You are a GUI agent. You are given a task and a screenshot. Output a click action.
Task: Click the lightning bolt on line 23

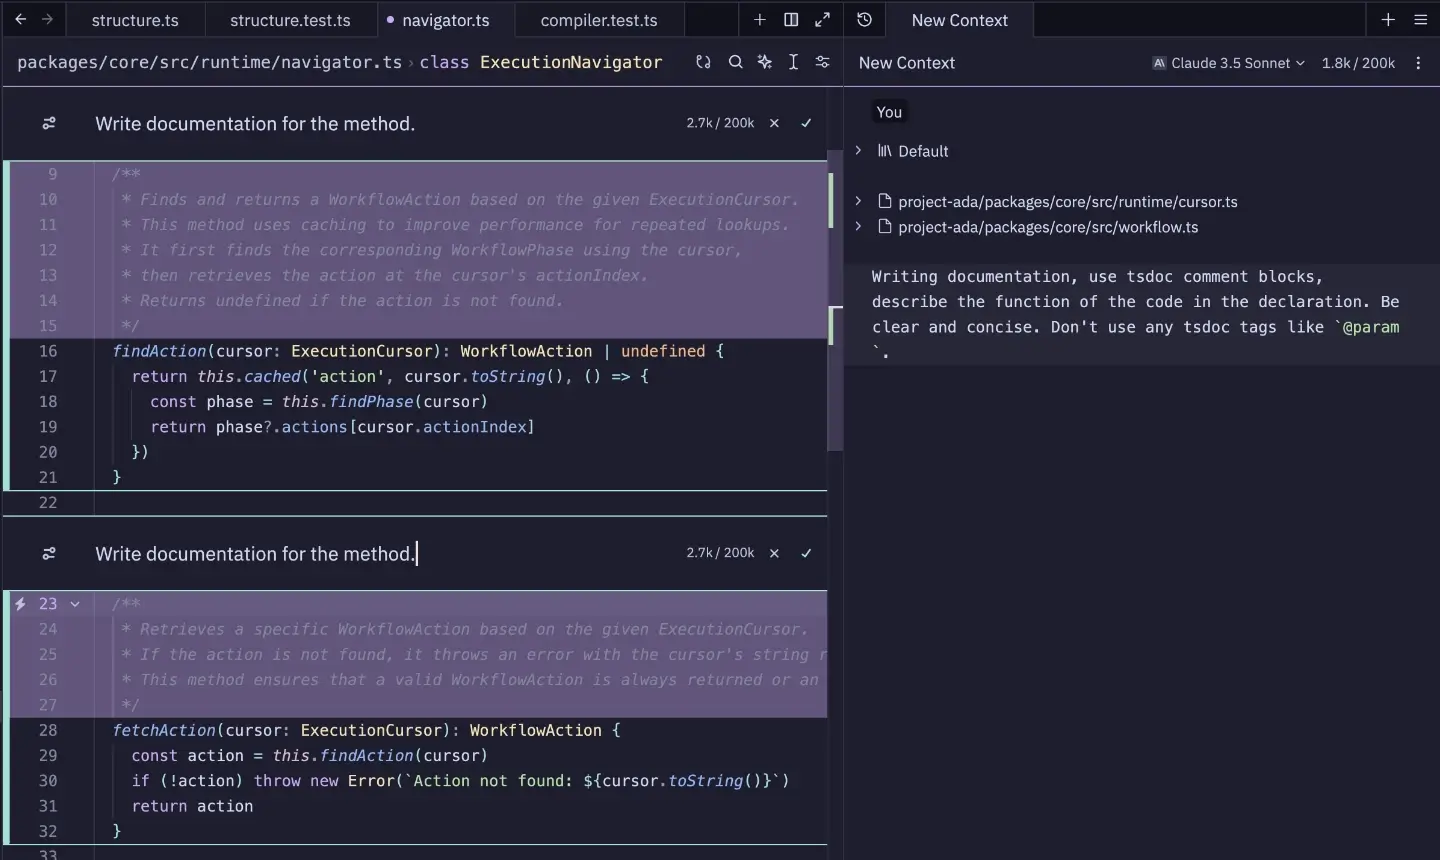[20, 604]
